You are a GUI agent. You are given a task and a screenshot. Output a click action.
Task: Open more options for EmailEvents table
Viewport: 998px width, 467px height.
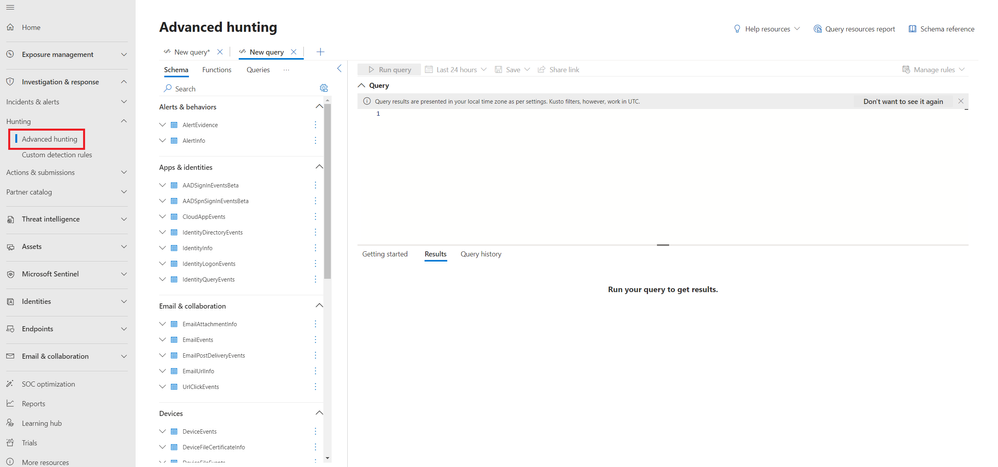tap(315, 340)
